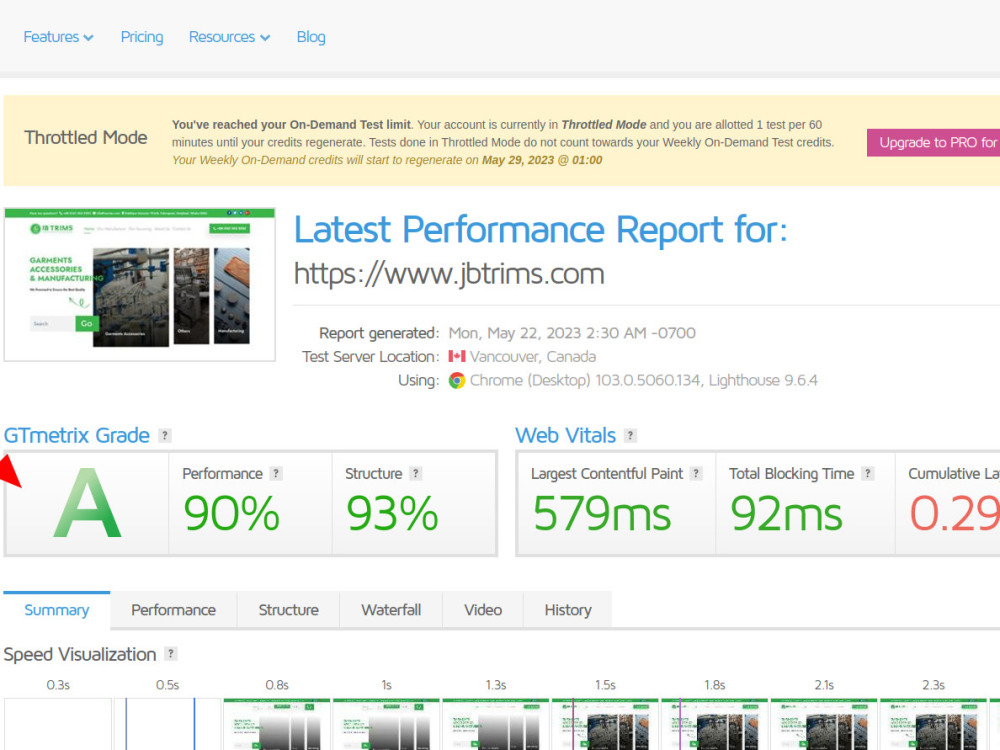Viewport: 1000px width, 750px height.
Task: Click the May 29, 2023 @ 01:00 regenerate date
Action: (x=542, y=160)
